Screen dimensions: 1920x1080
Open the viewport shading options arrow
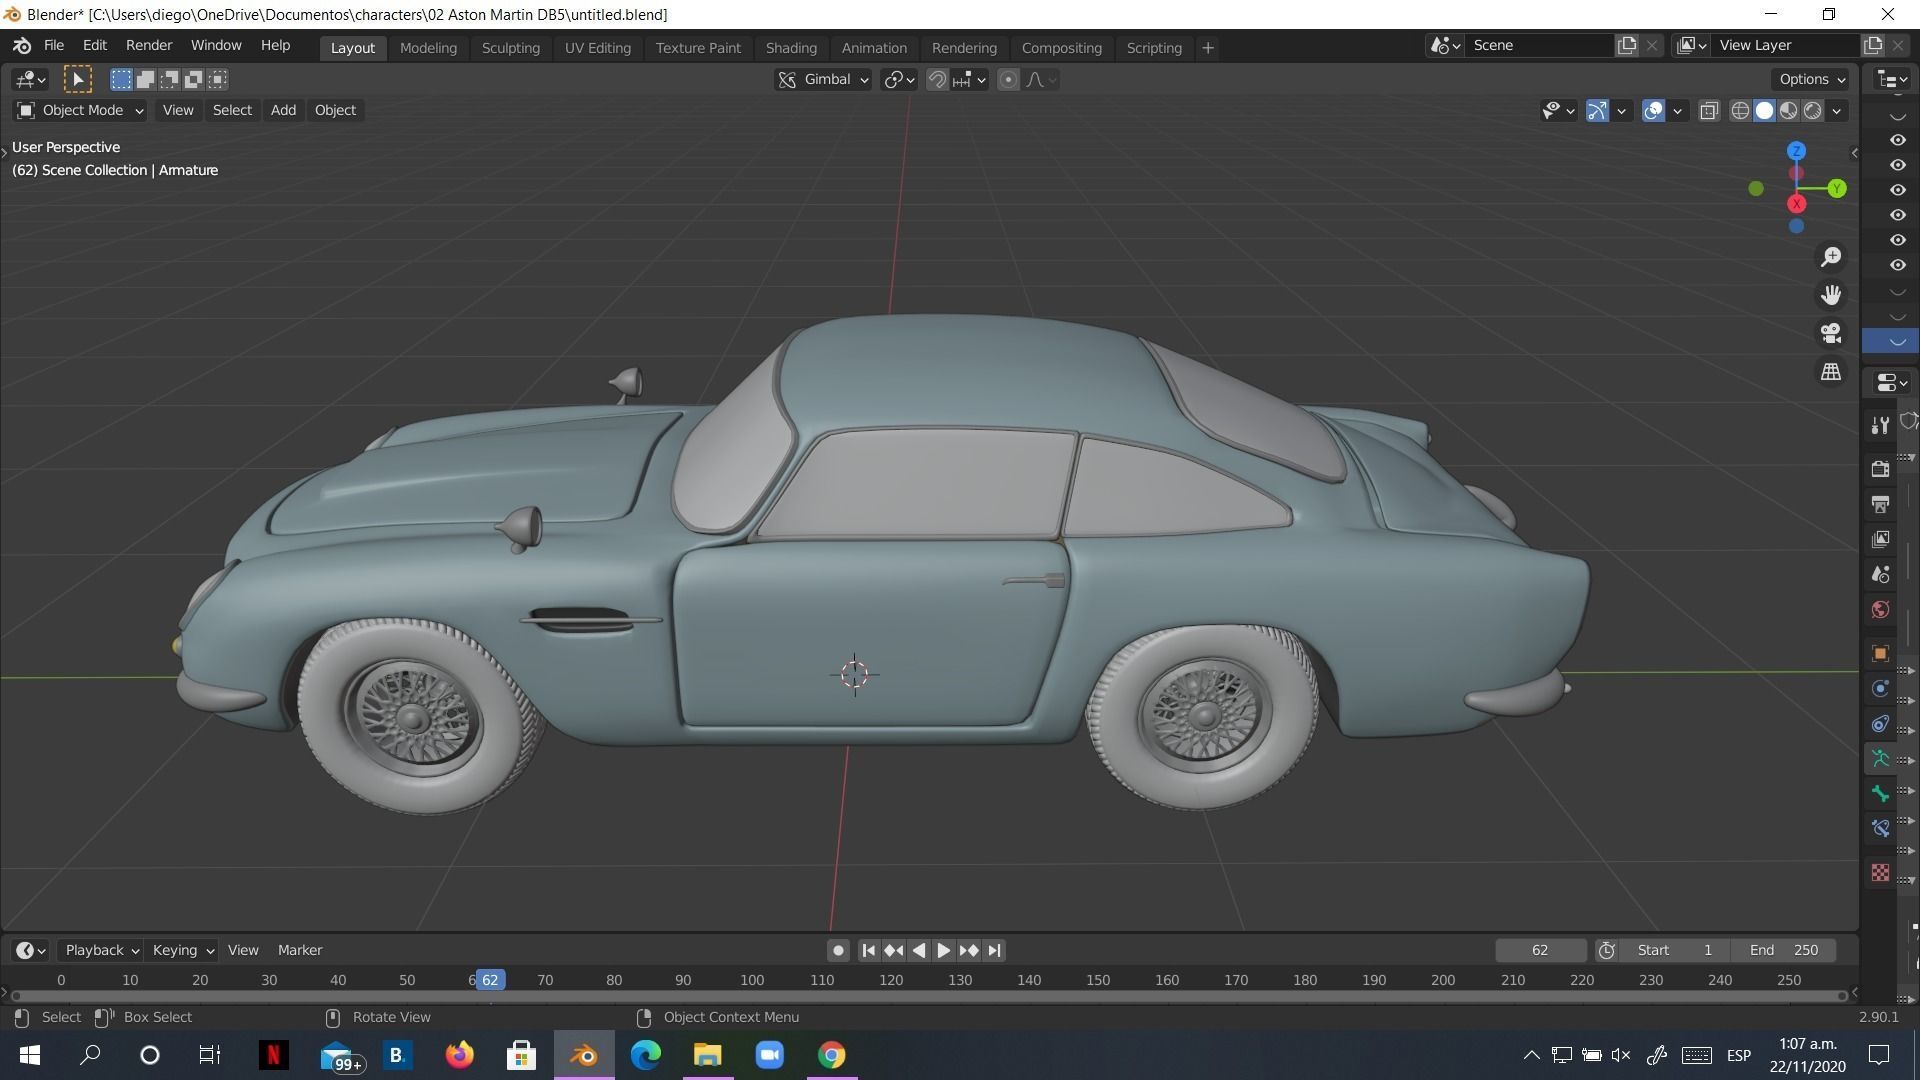pos(1837,111)
